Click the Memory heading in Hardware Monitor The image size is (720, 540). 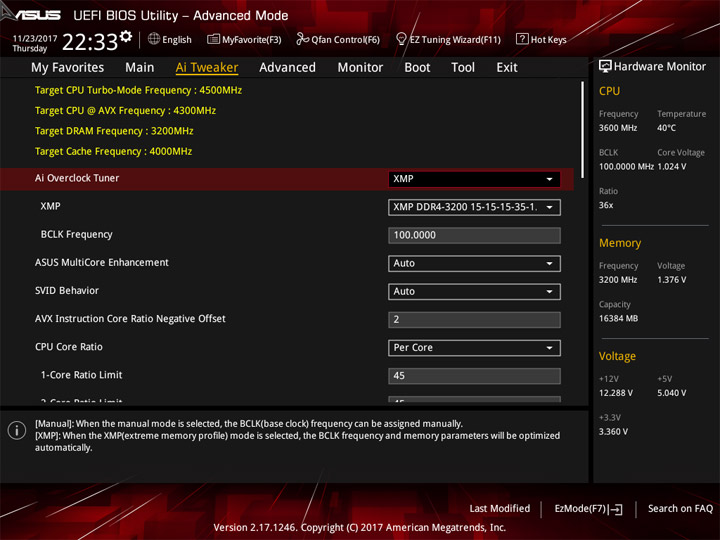(620, 243)
